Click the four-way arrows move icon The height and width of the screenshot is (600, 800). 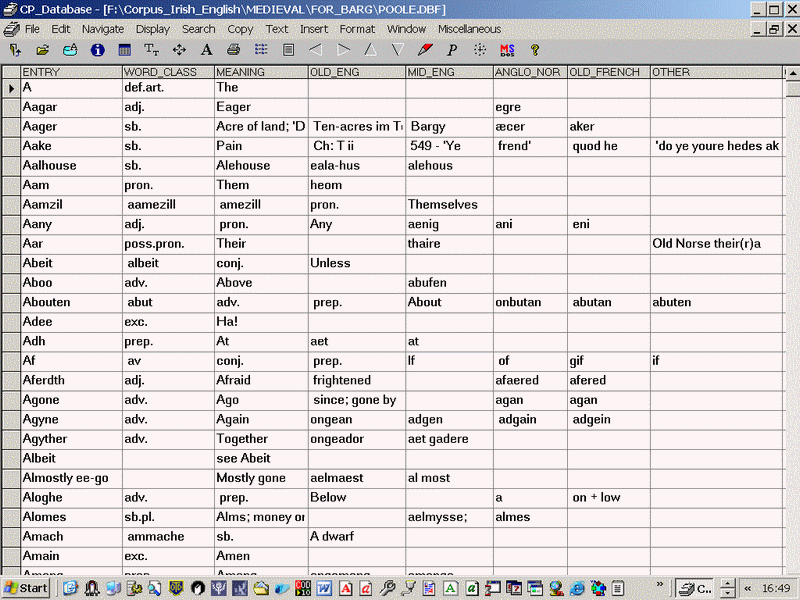pyautogui.click(x=179, y=49)
